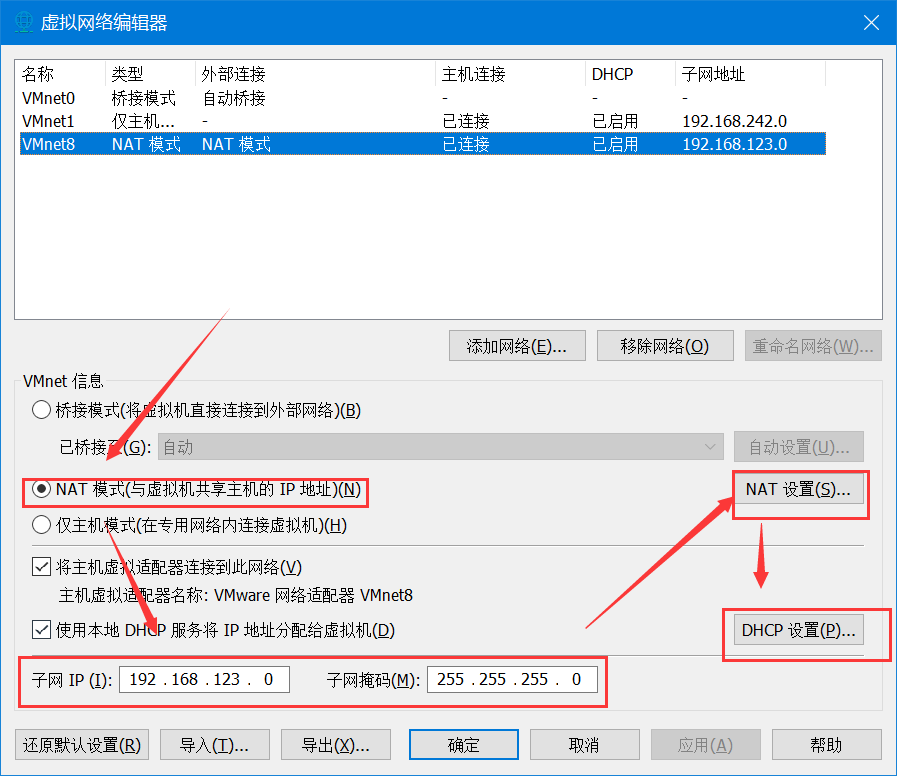Click the disabled 重命名网络(W)... button
This screenshot has height=776, width=897.
813,346
